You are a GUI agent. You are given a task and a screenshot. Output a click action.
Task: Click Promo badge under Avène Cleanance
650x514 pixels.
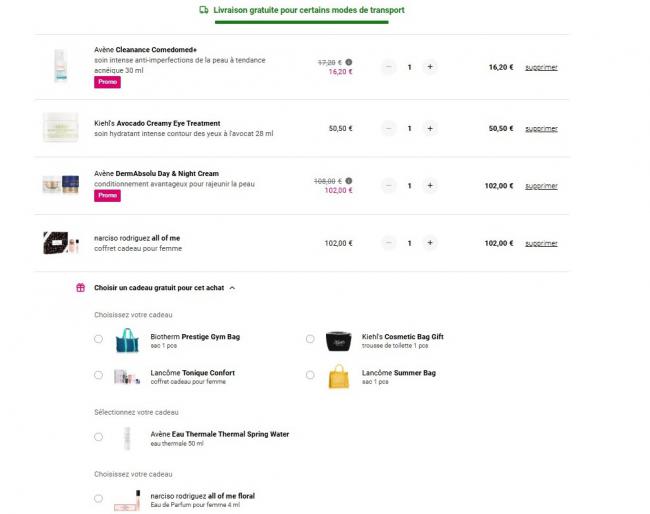pyautogui.click(x=107, y=82)
